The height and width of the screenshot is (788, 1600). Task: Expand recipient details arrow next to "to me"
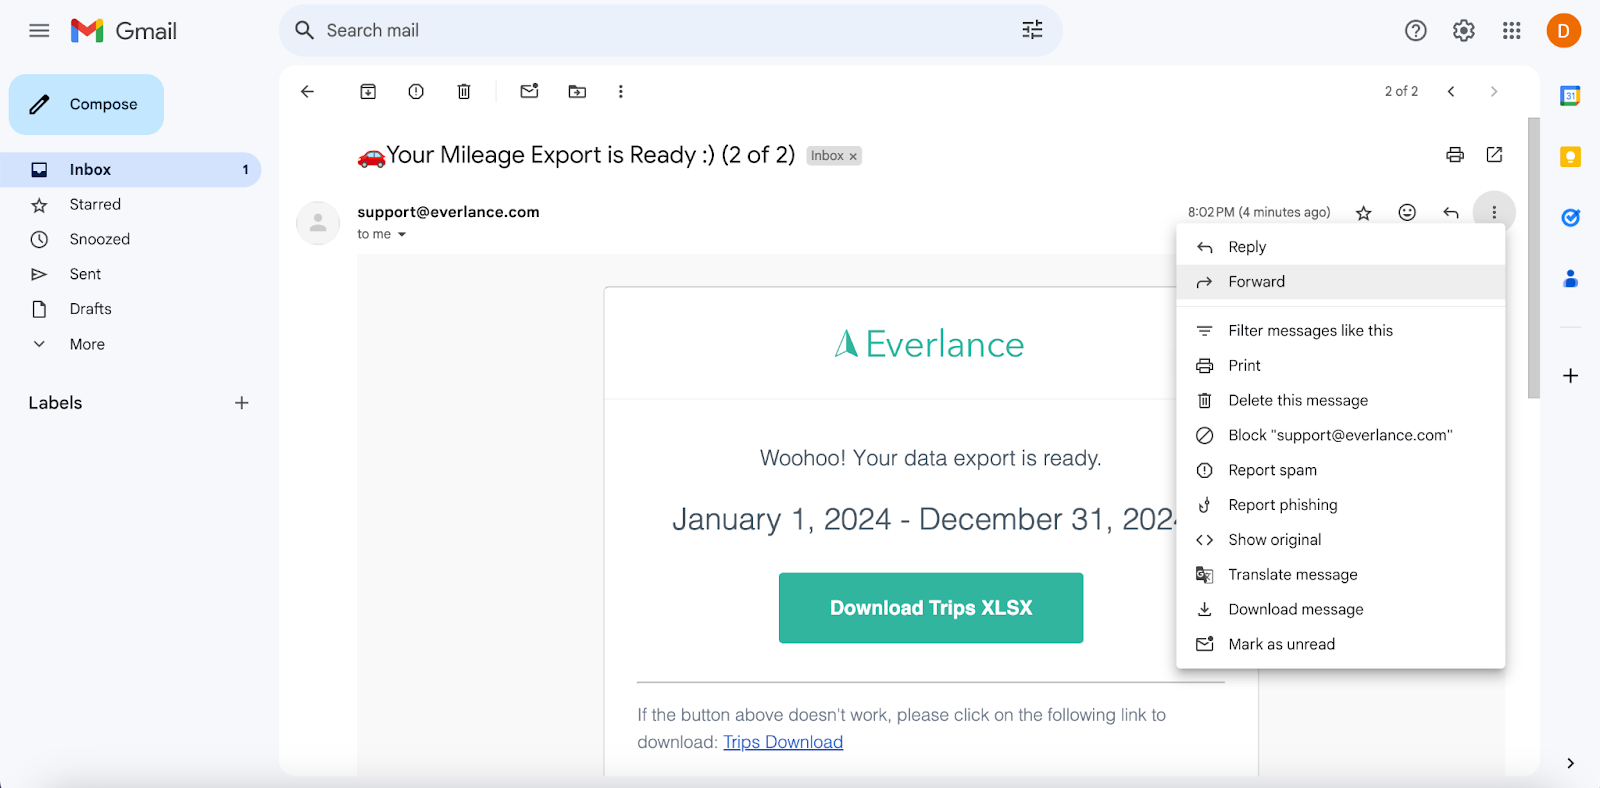(402, 235)
